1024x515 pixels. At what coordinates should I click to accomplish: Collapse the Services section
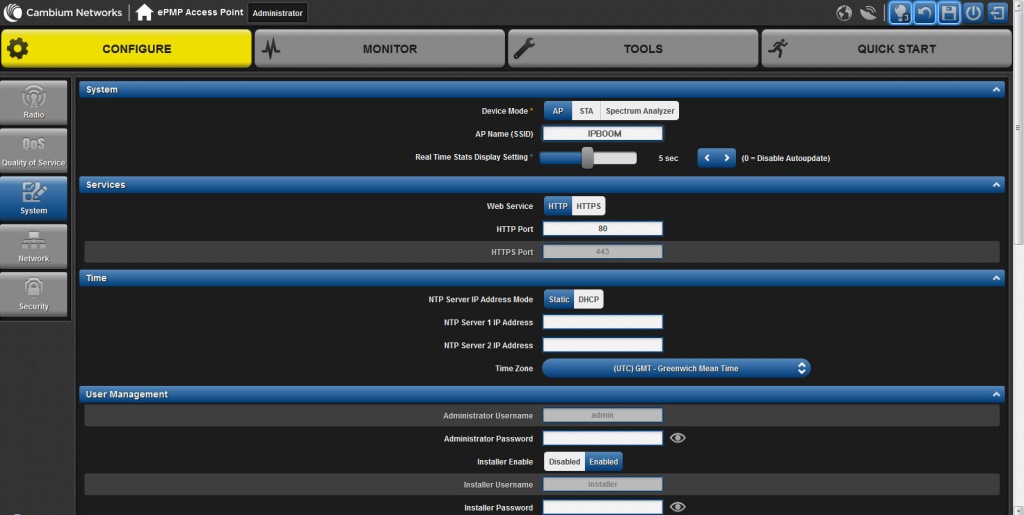pyautogui.click(x=996, y=185)
